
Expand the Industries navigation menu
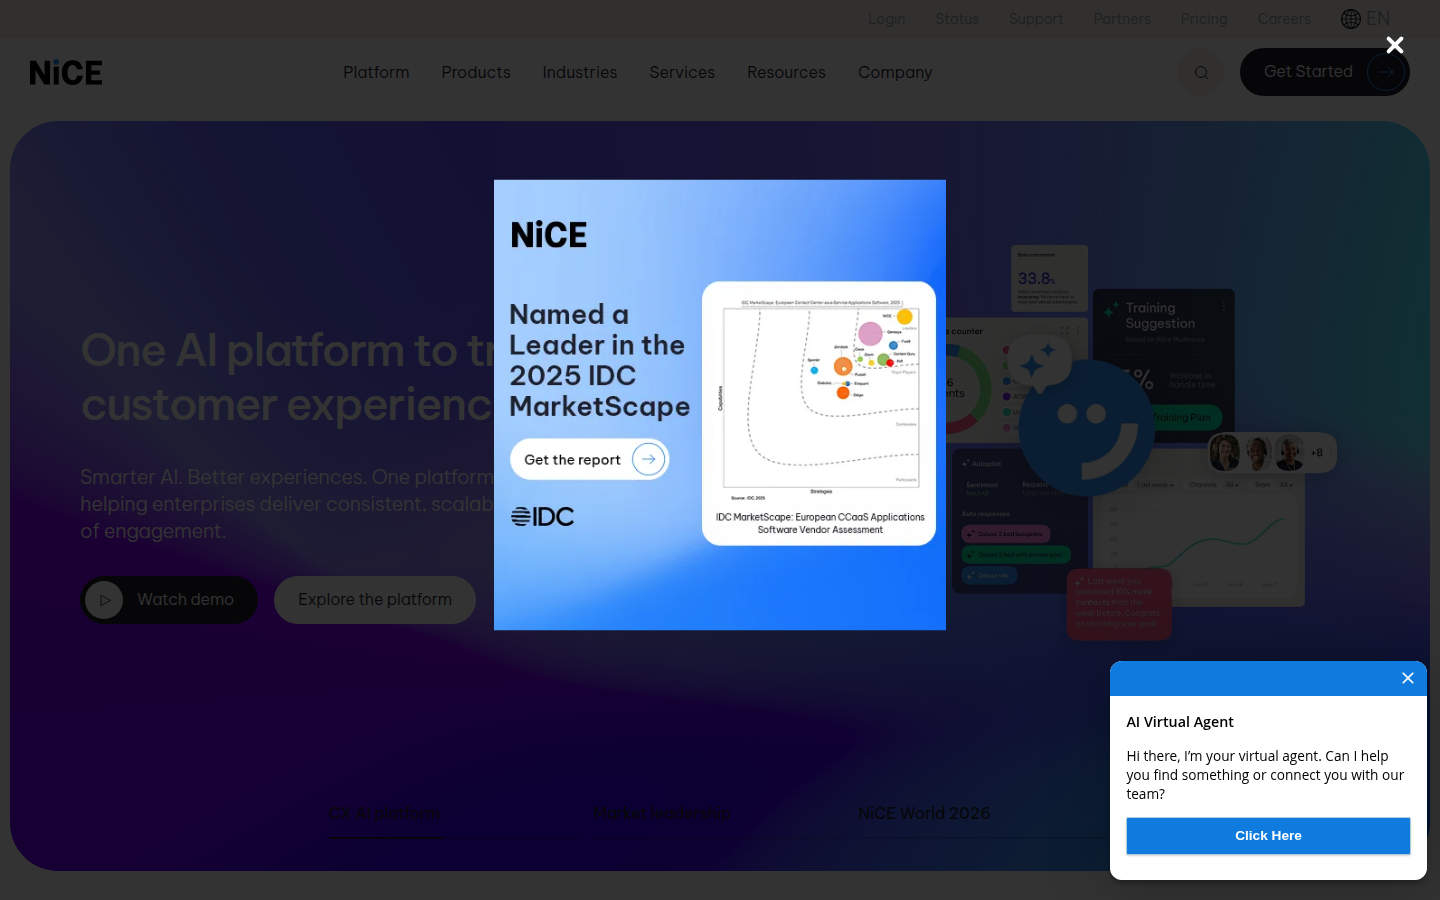pyautogui.click(x=580, y=72)
